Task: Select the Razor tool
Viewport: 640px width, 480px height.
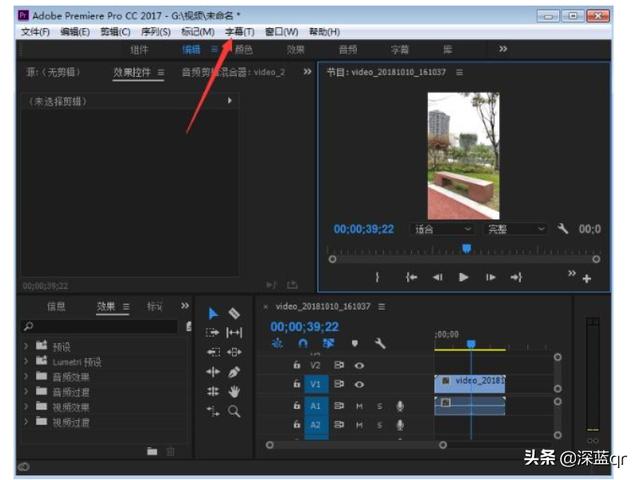Action: 234,313
